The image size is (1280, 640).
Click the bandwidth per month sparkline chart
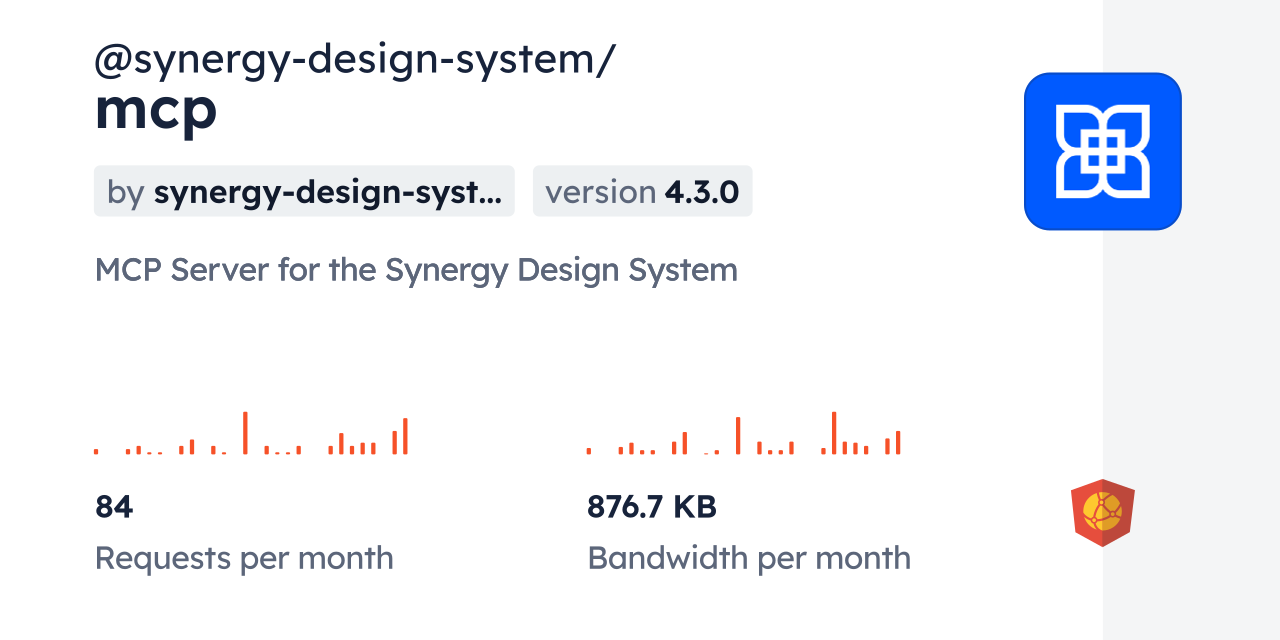pyautogui.click(x=744, y=433)
